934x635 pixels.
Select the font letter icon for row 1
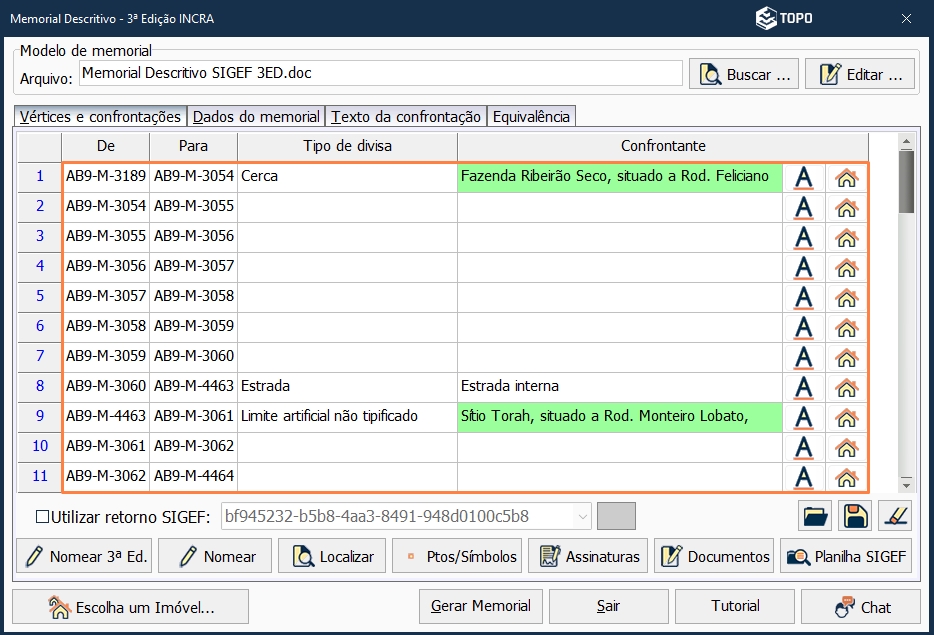(803, 179)
